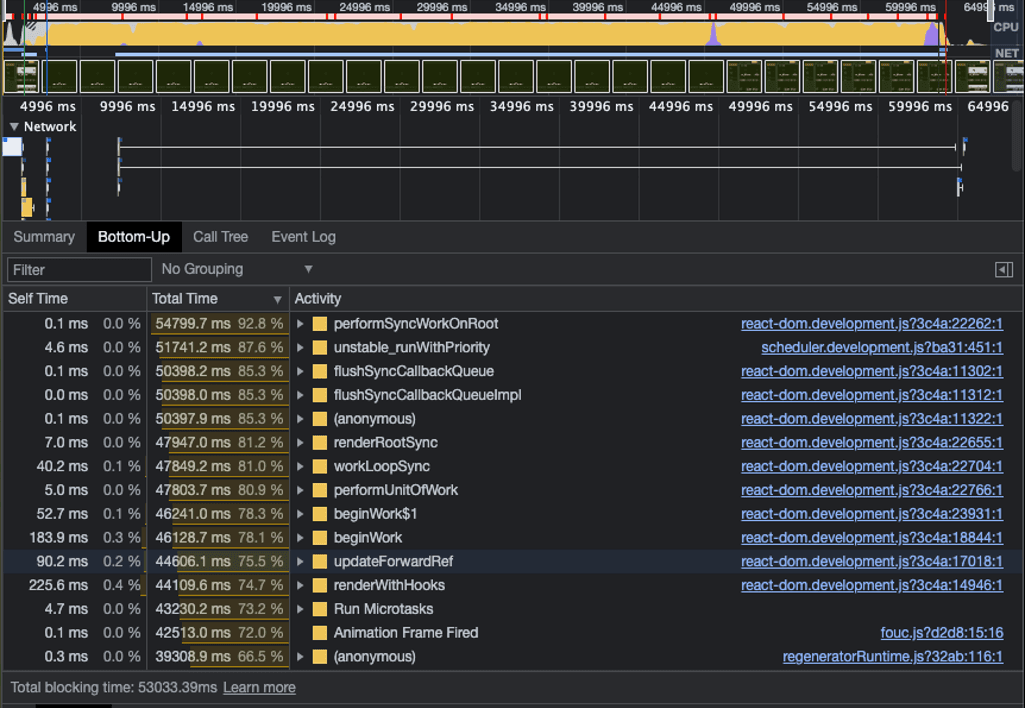1026x708 pixels.
Task: Open the fouc.js source link
Action: 941,633
